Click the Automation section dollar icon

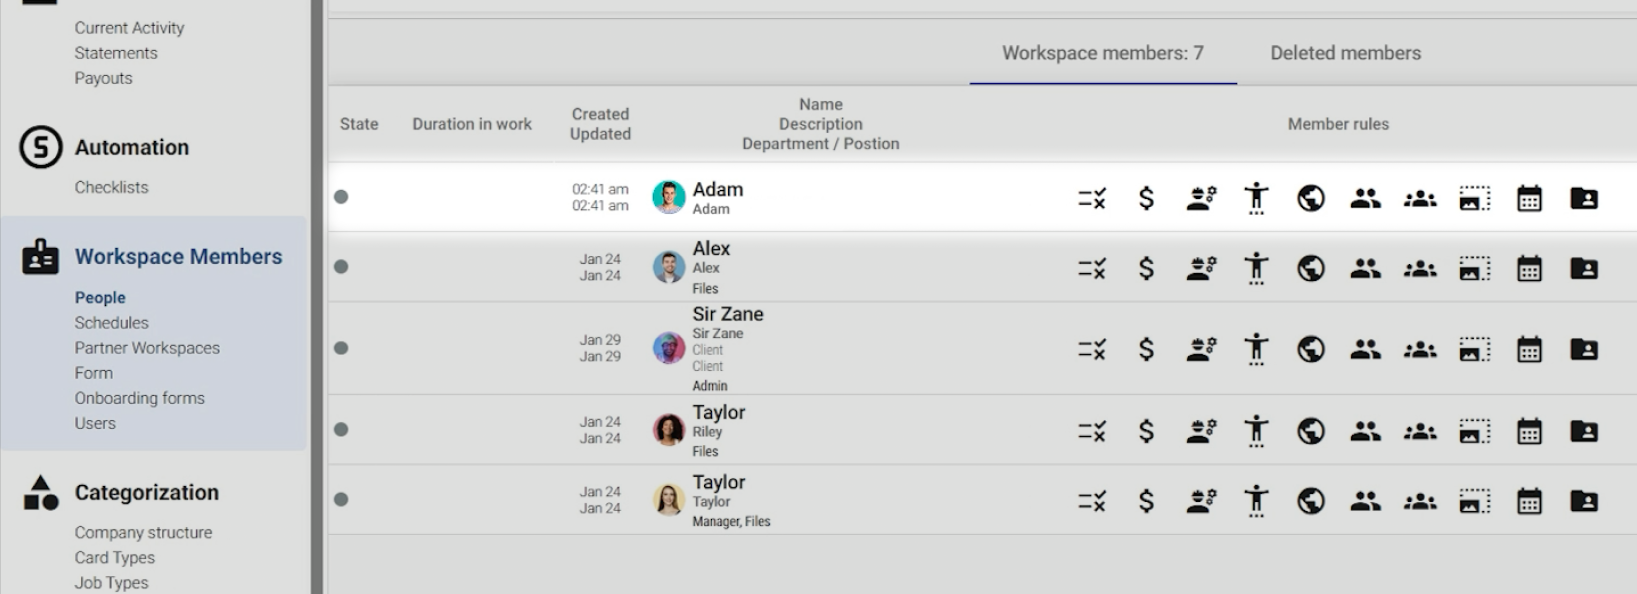click(x=40, y=148)
